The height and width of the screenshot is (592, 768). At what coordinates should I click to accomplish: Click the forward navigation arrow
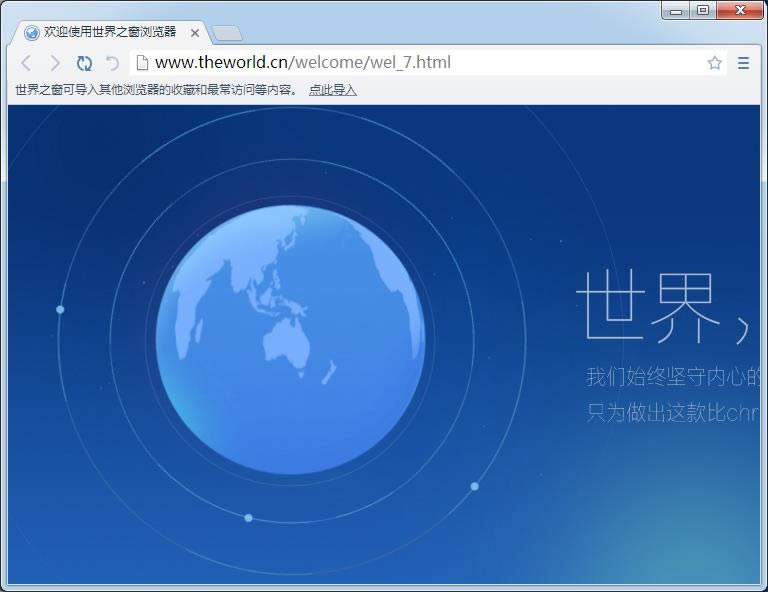click(55, 63)
